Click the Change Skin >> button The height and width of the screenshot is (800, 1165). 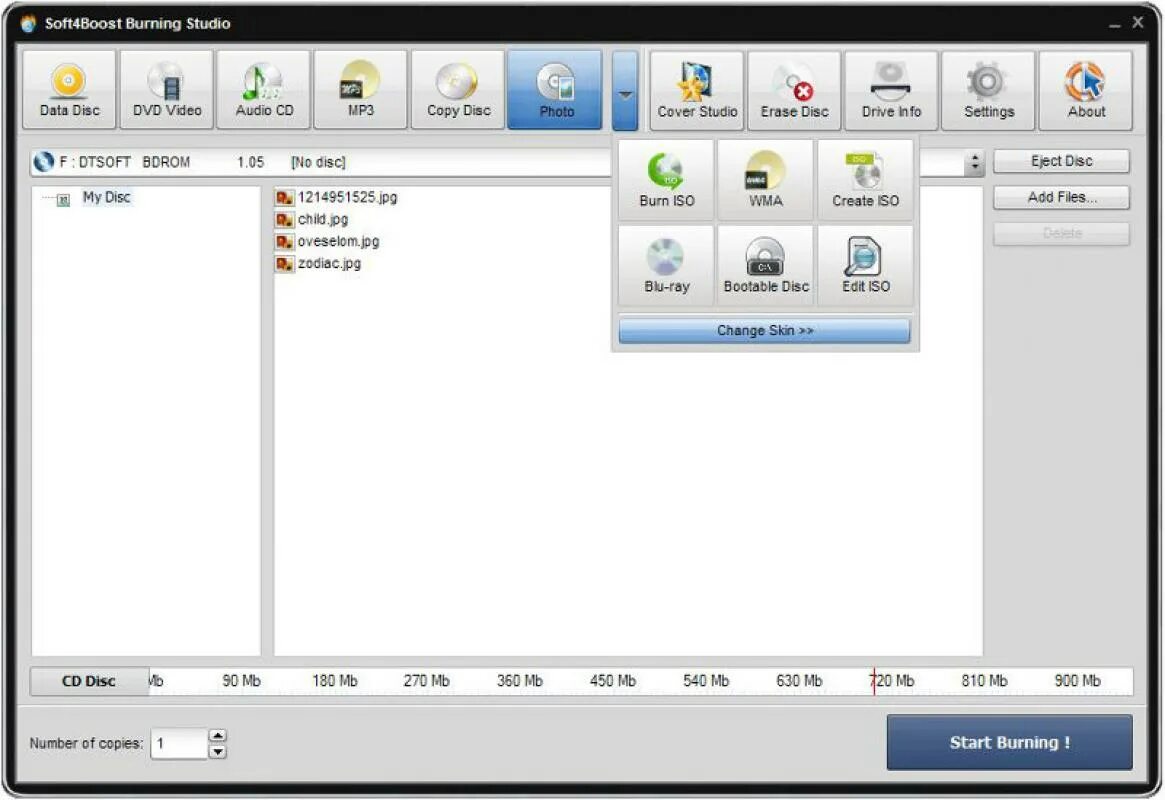click(765, 331)
